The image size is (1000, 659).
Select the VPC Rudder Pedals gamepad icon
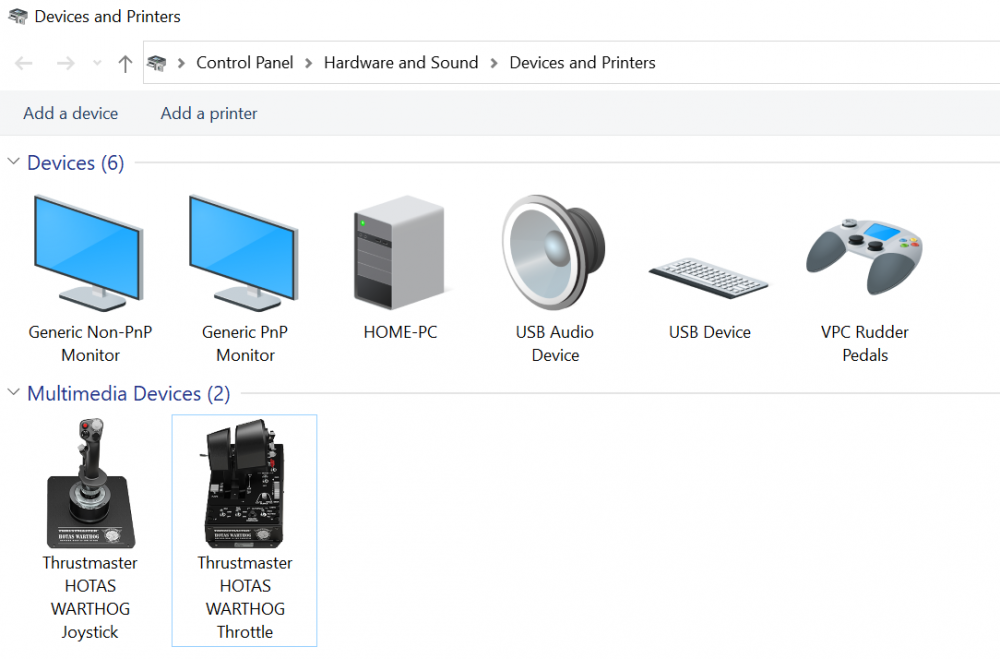pyautogui.click(x=864, y=256)
